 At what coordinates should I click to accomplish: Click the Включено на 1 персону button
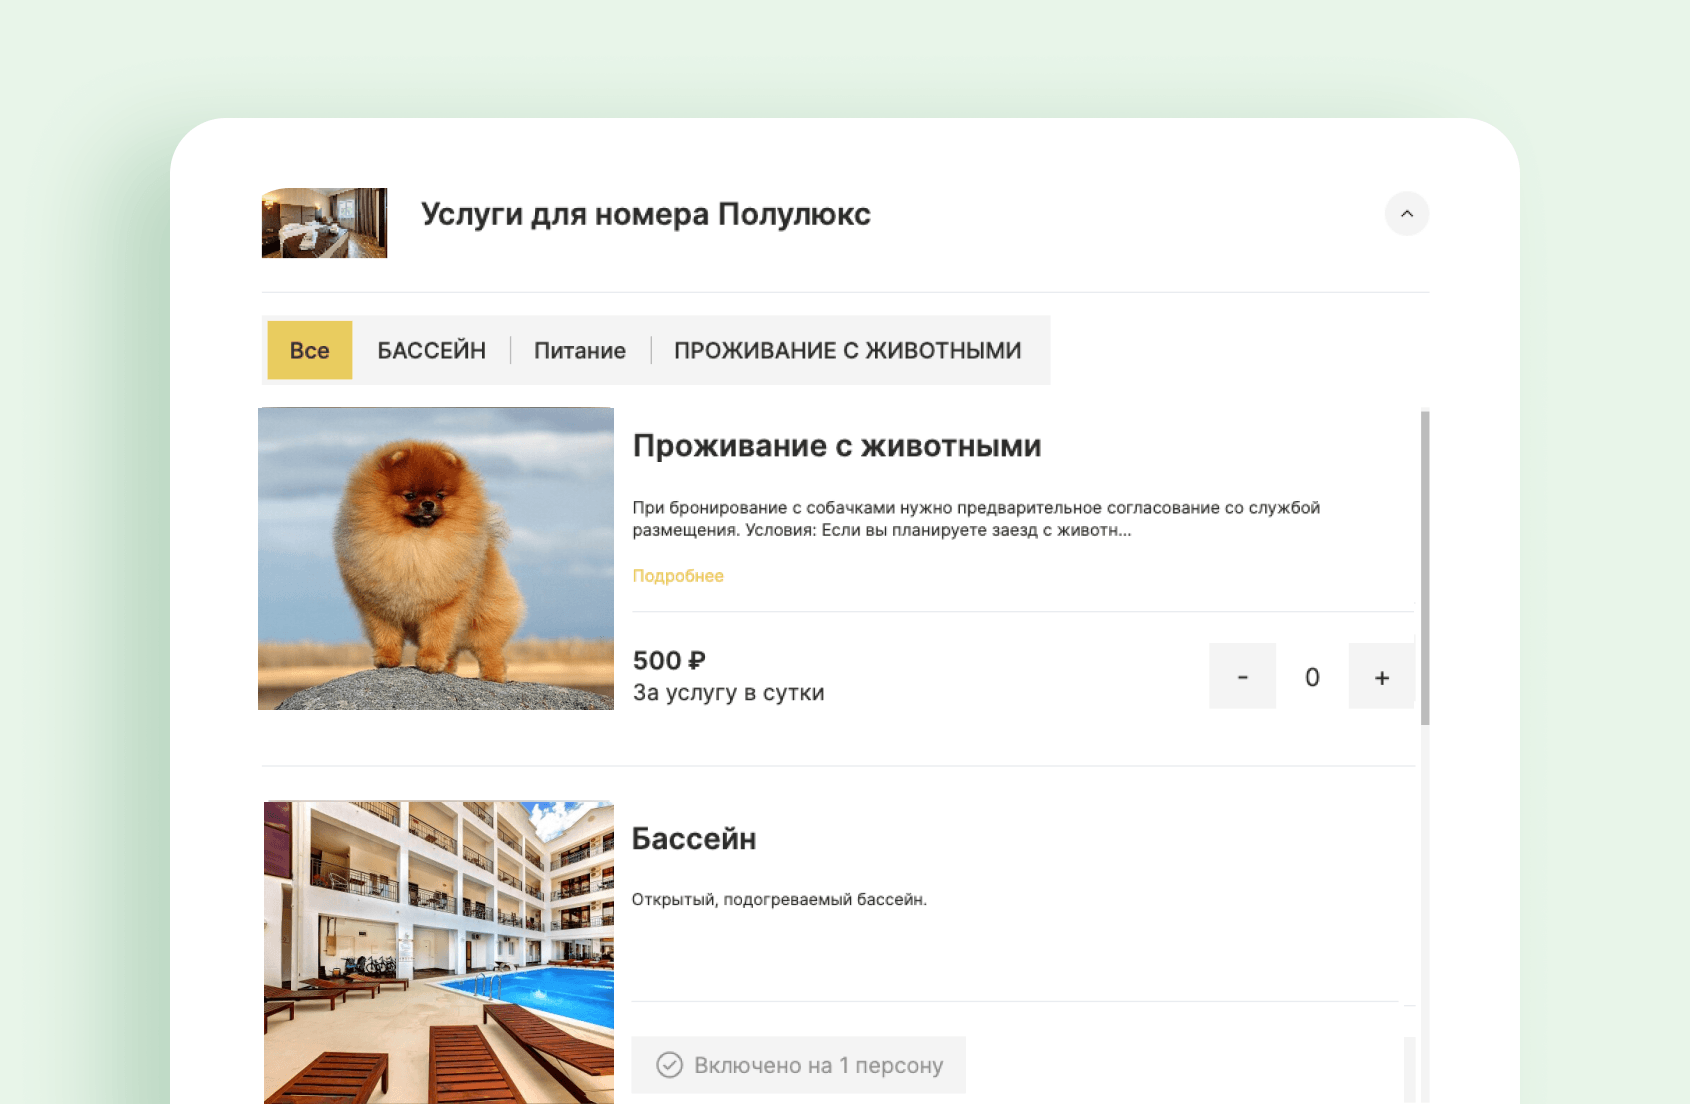coord(798,1065)
